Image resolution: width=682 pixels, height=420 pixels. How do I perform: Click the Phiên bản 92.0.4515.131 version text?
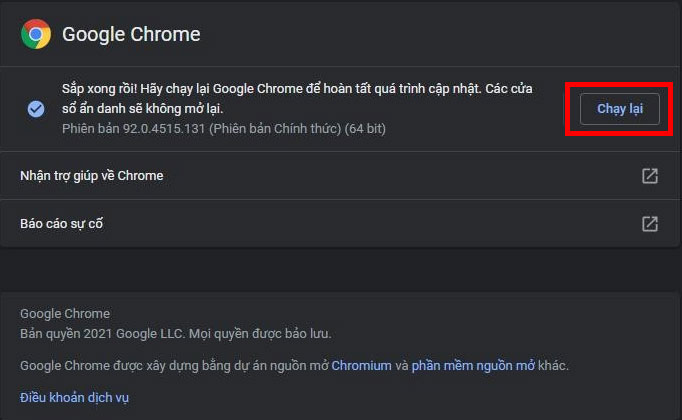click(x=133, y=129)
